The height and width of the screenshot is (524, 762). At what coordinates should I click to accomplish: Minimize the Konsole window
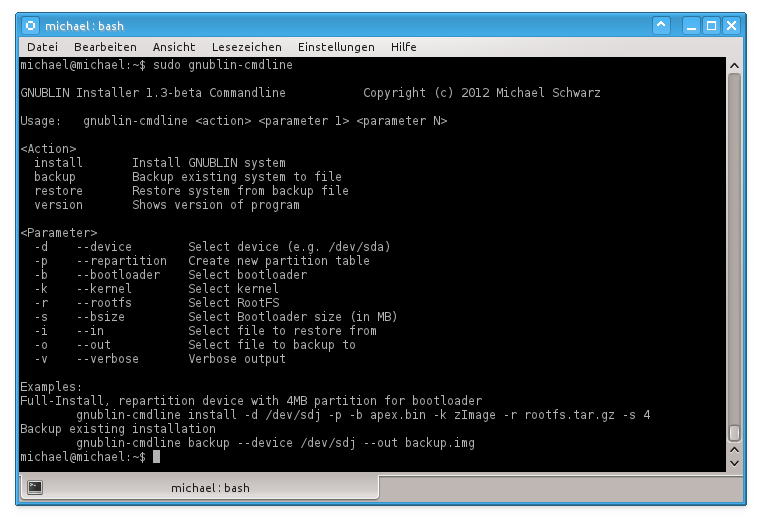click(691, 25)
